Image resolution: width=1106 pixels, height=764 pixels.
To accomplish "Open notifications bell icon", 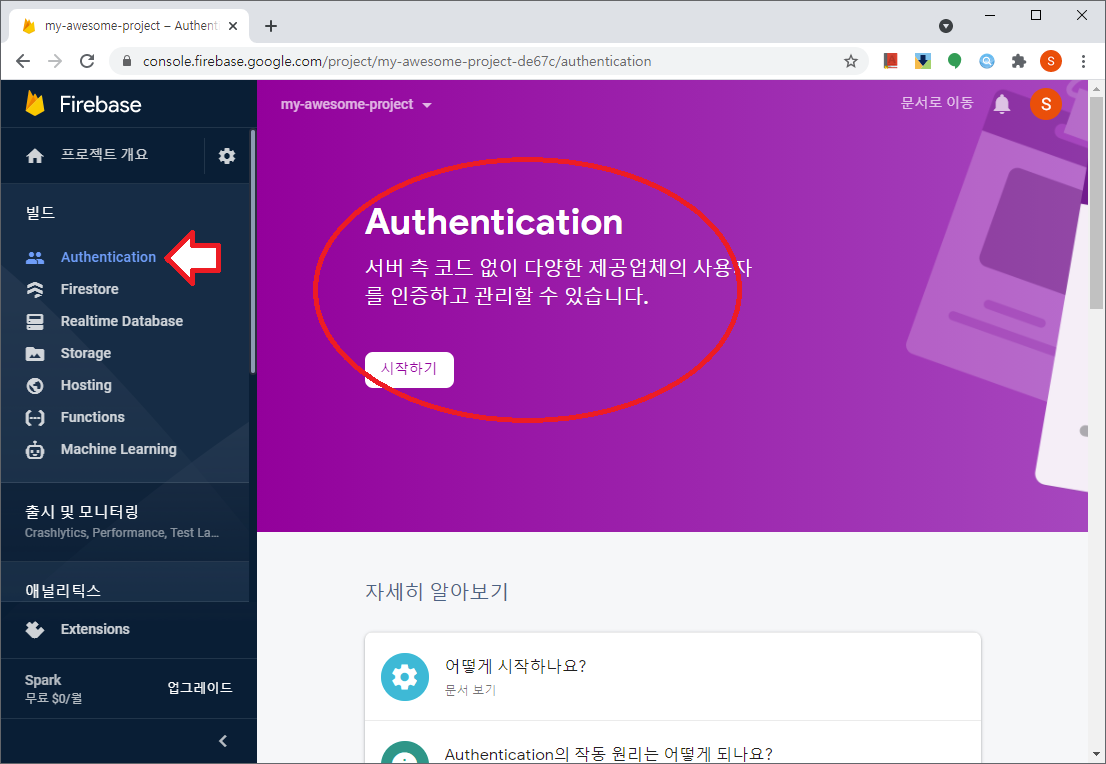I will (1002, 104).
